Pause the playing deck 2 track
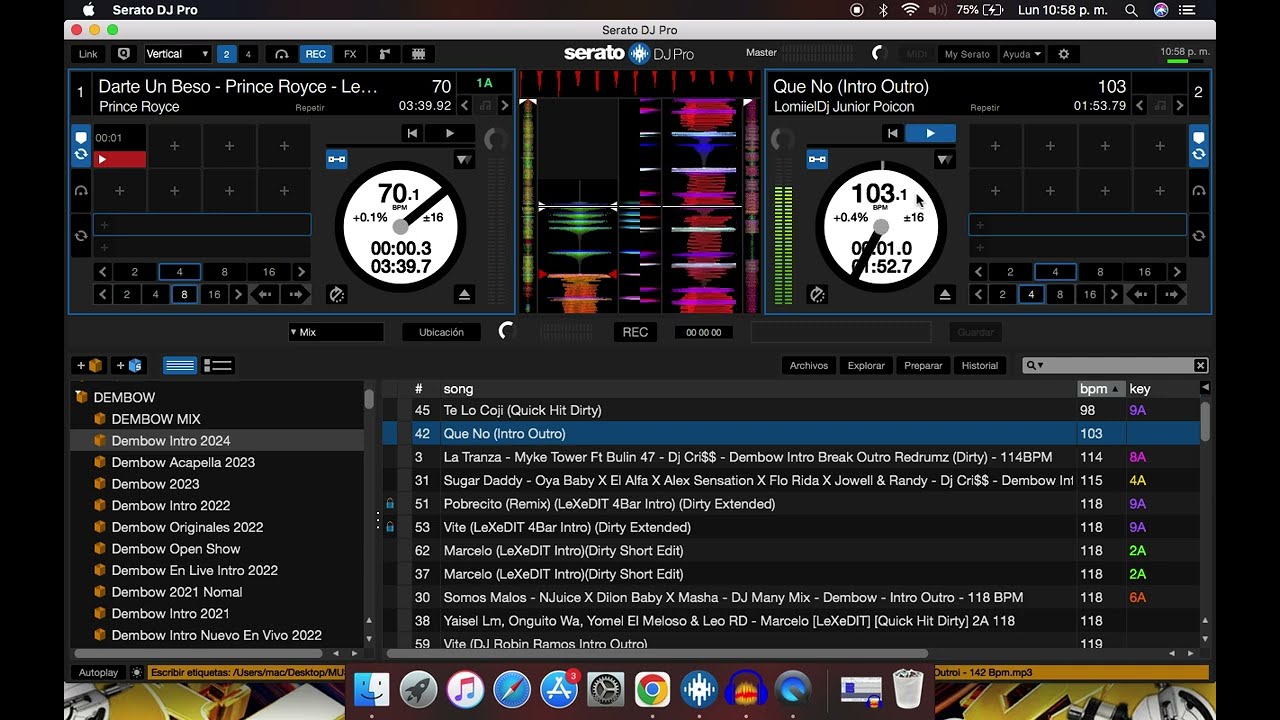 tap(930, 133)
